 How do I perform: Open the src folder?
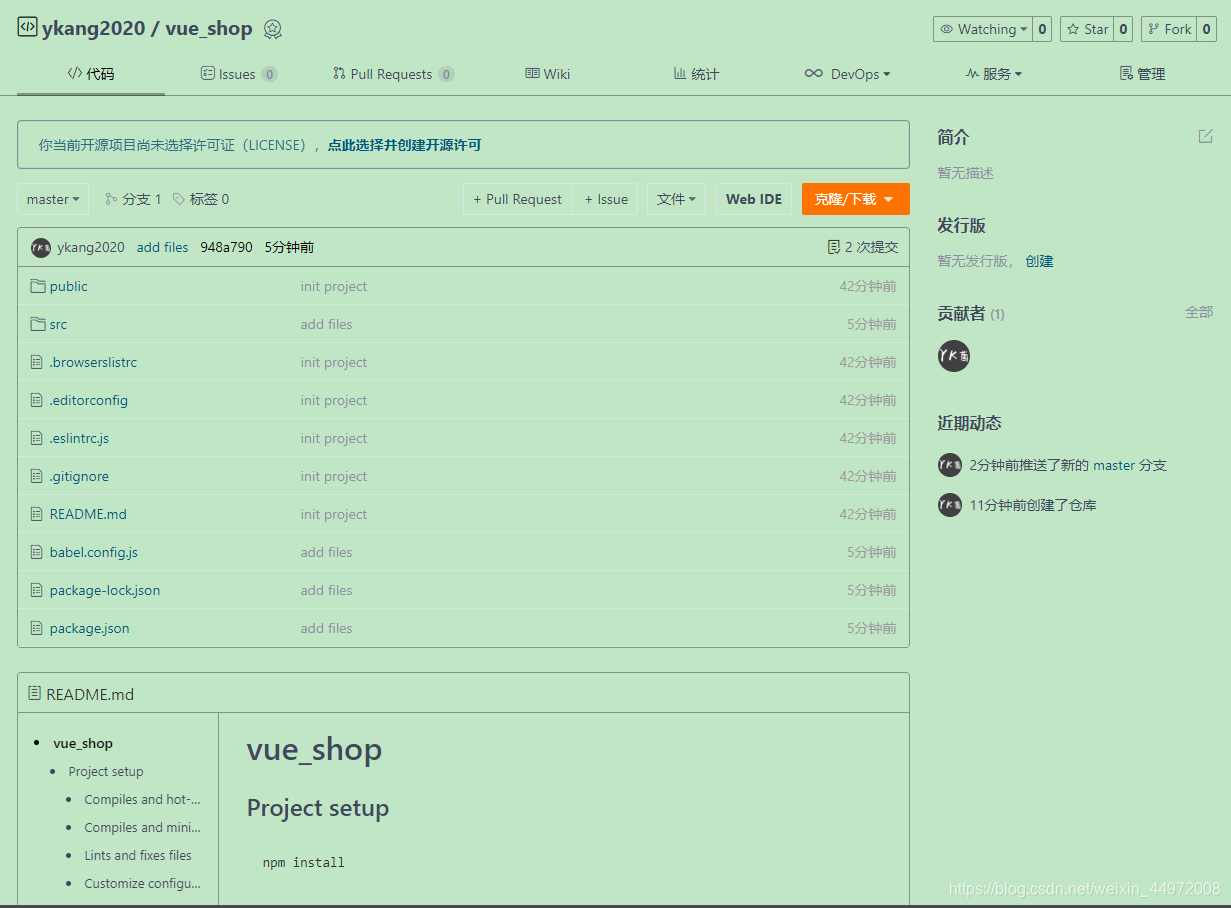point(58,324)
